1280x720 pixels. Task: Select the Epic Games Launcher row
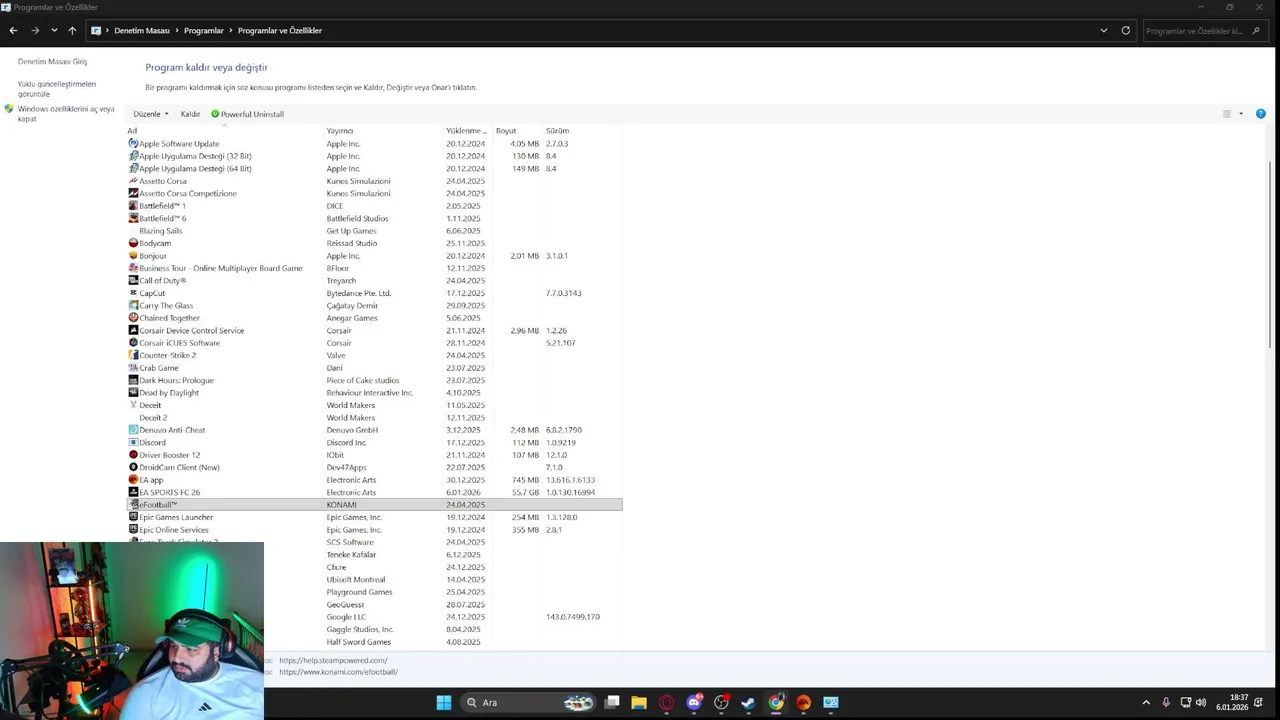375,517
